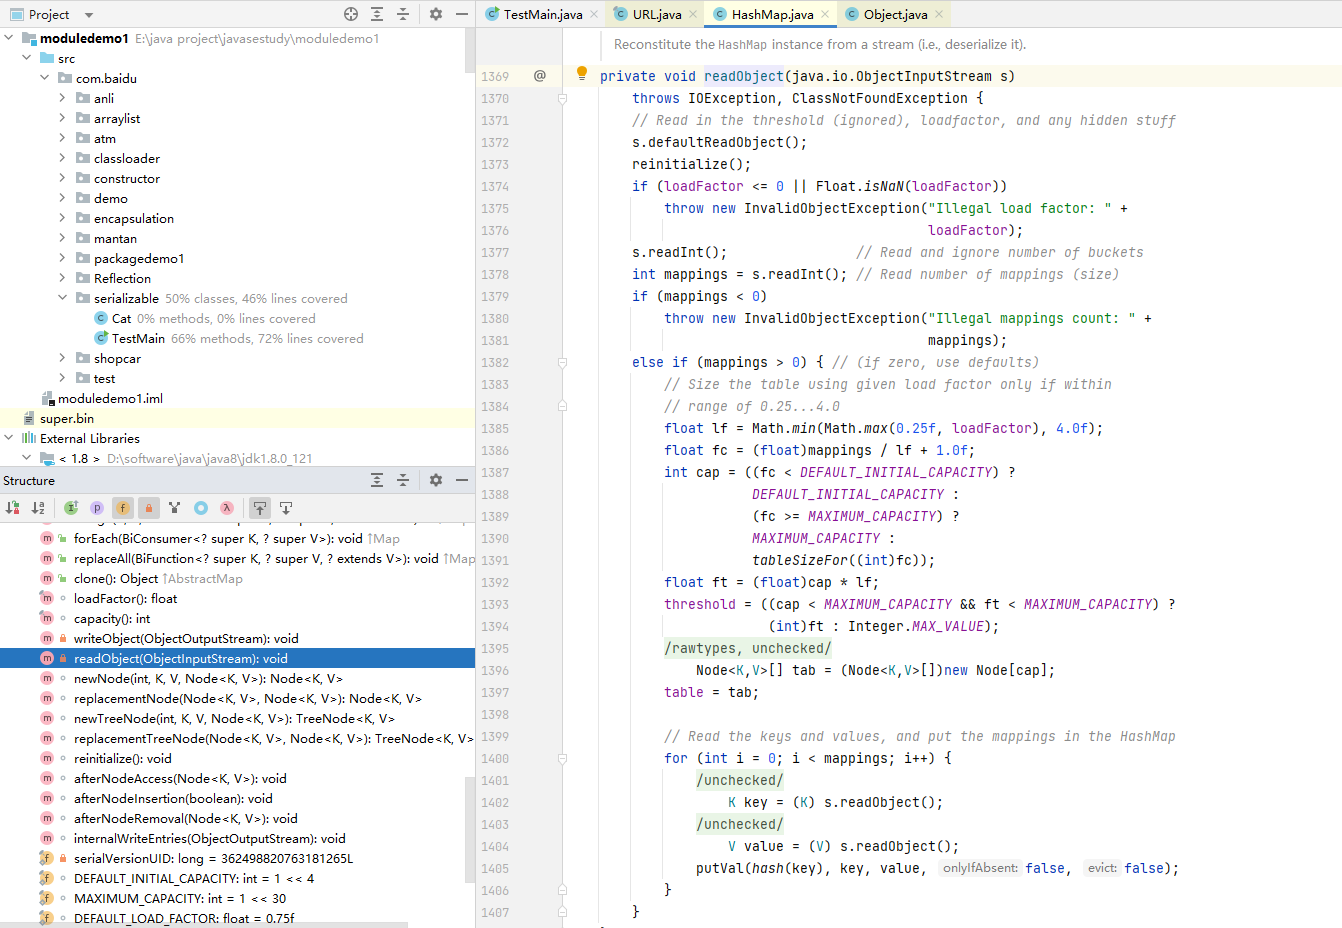
Task: Expand the Reflection package
Action: point(63,278)
